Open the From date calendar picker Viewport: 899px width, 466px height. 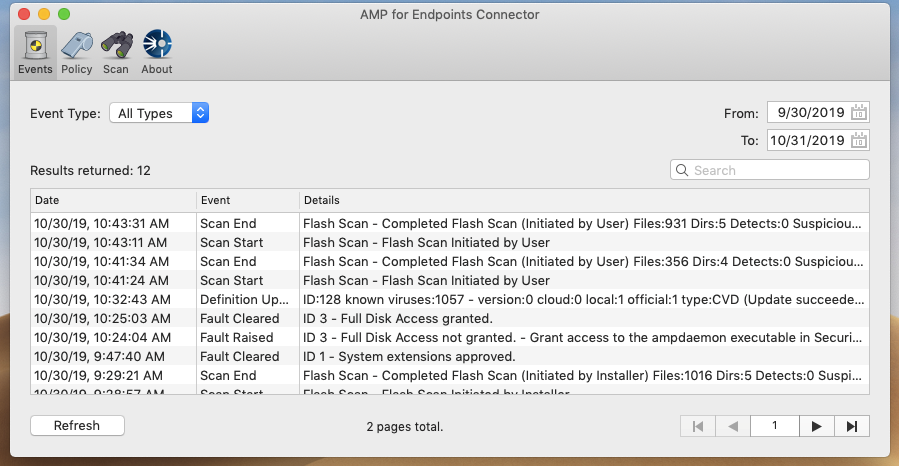pyautogui.click(x=859, y=112)
